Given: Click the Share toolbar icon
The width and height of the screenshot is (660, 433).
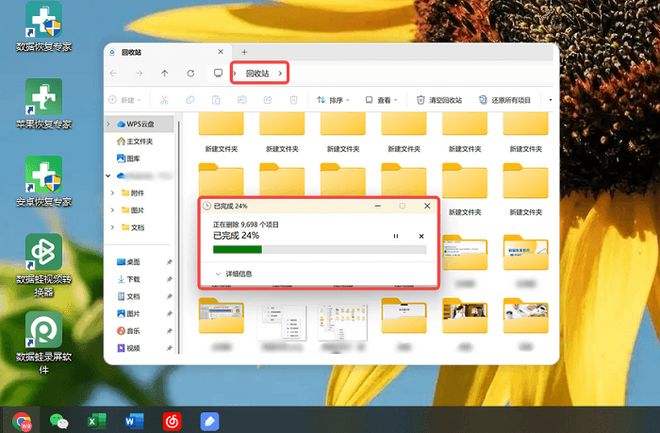Looking at the screenshot, I should 268,100.
